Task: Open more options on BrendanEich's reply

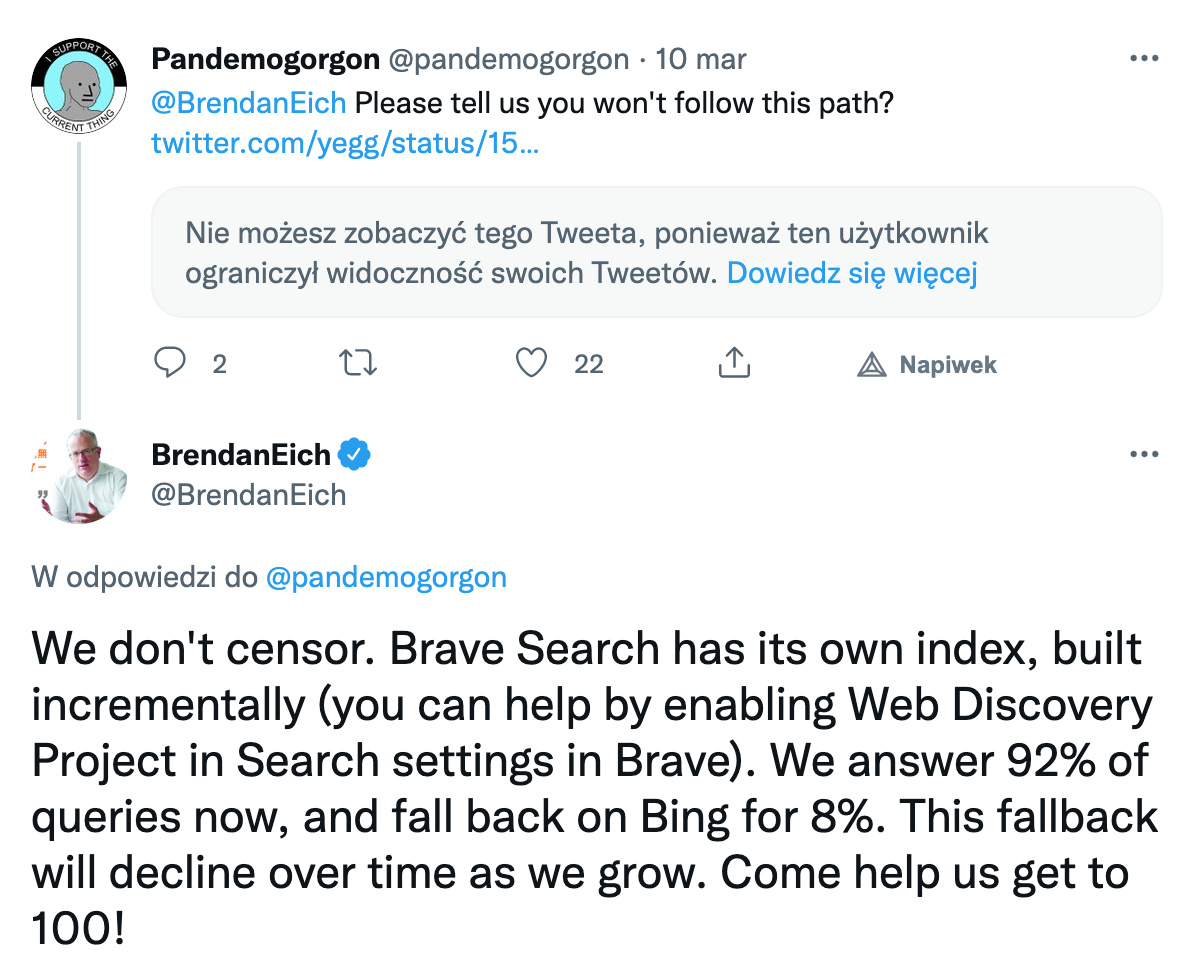Action: [1143, 455]
